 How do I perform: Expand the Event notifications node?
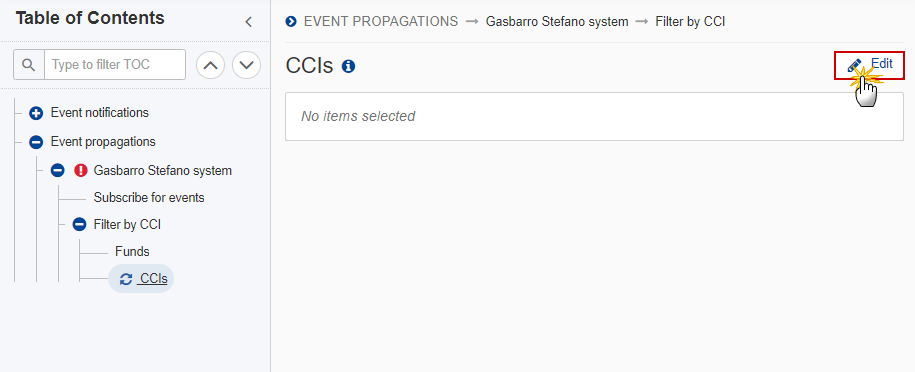coord(36,113)
